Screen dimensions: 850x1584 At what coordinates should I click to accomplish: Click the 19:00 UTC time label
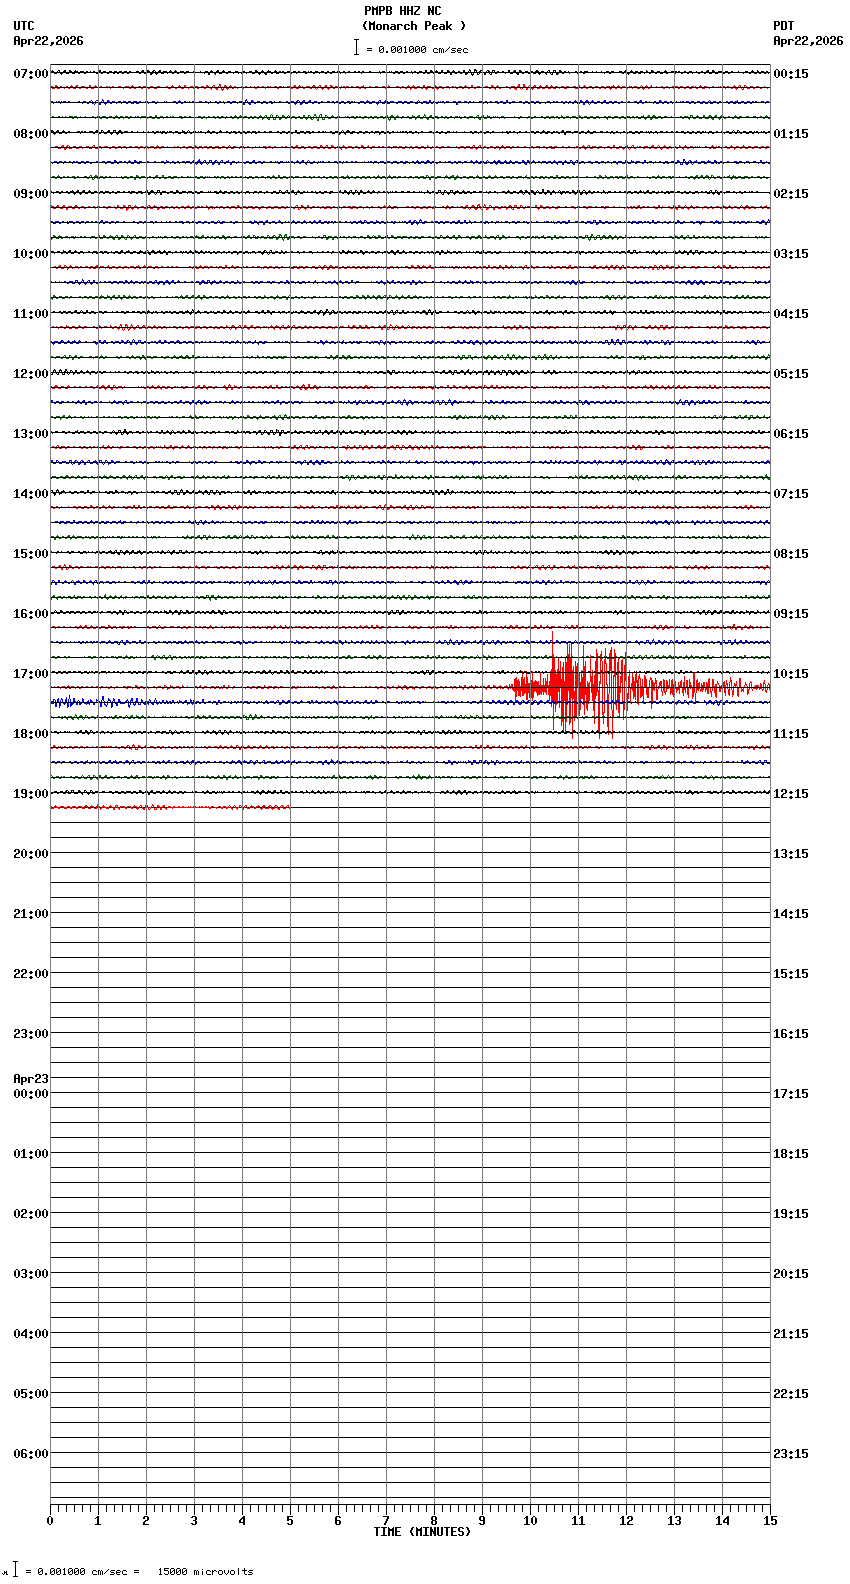pos(31,794)
